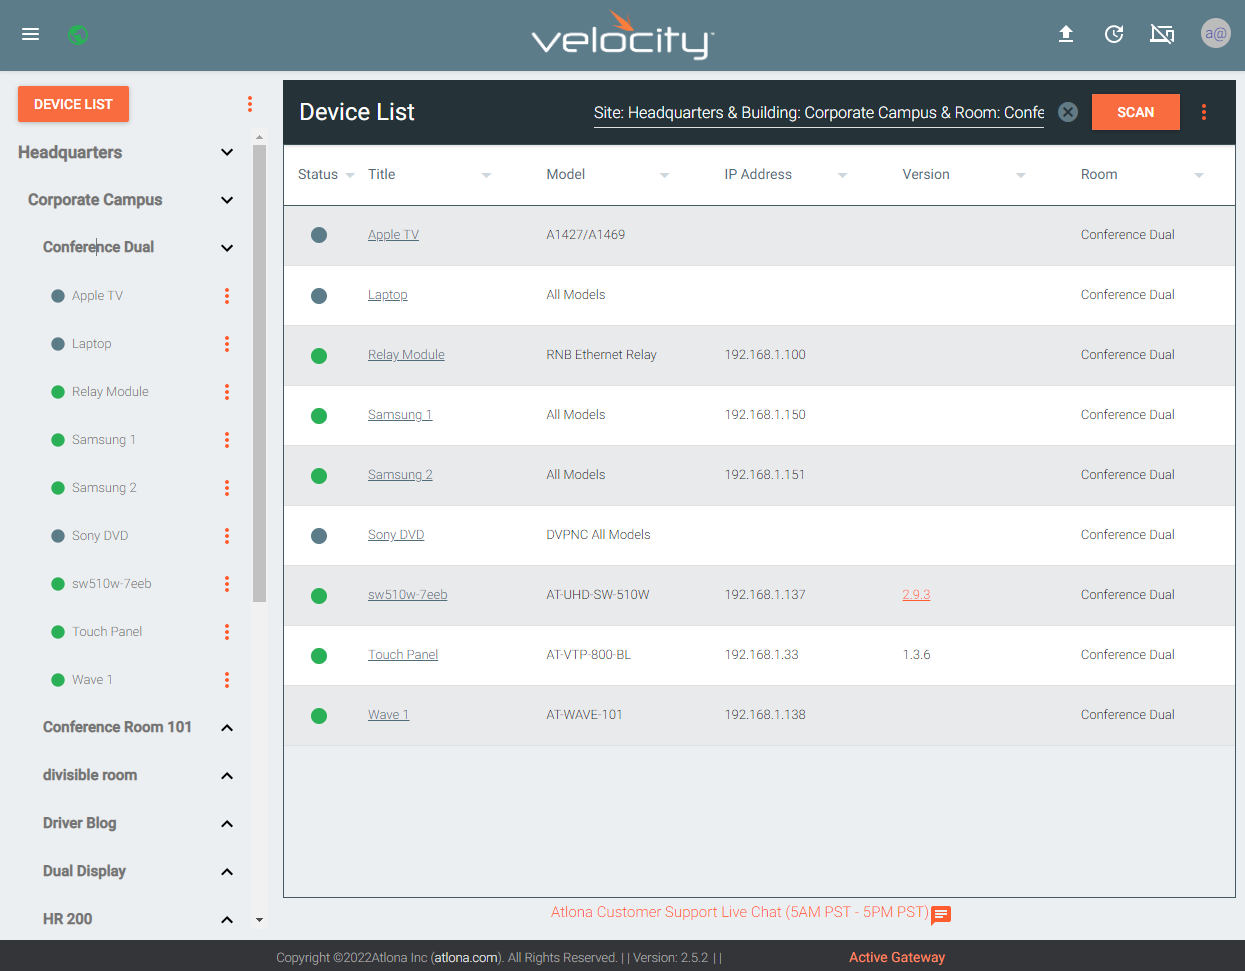
Task: Collapse the Headquarters site
Action: pos(227,152)
